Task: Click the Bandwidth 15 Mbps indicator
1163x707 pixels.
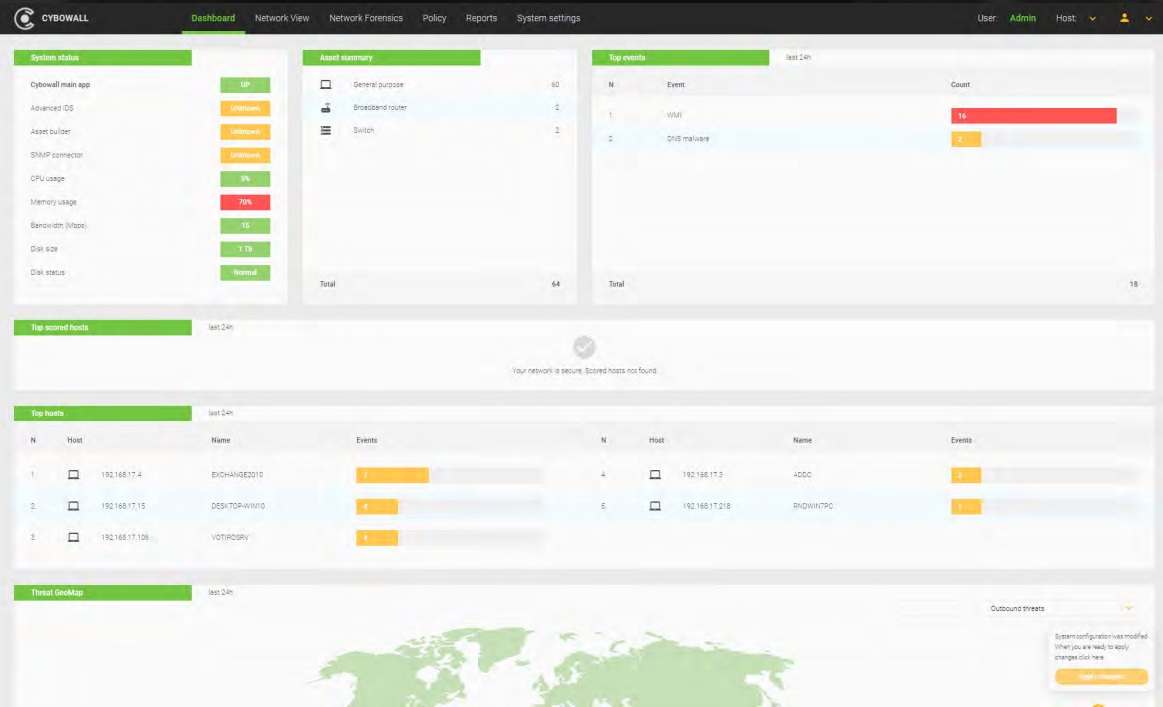Action: [x=245, y=226]
